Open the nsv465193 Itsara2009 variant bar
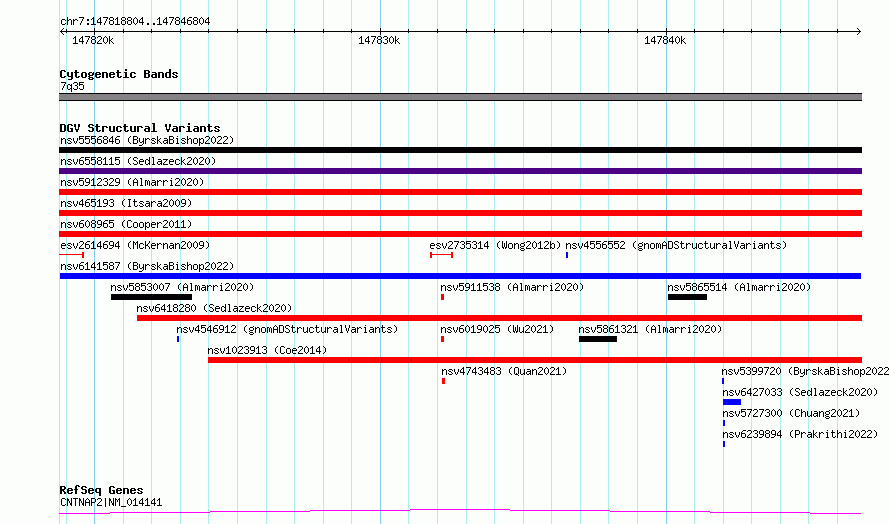The width and height of the screenshot is (890, 524). click(460, 213)
